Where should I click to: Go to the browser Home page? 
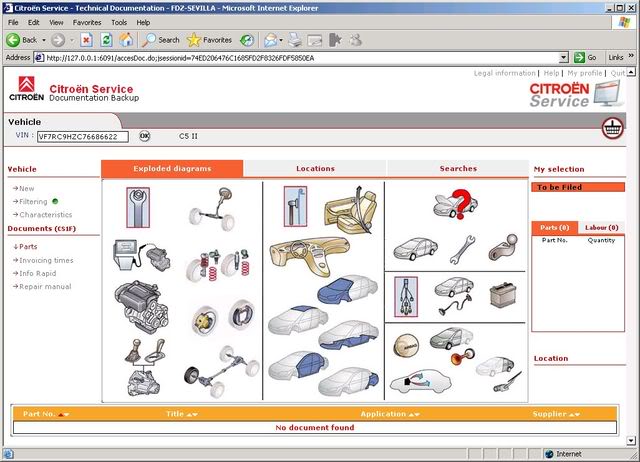pos(126,40)
